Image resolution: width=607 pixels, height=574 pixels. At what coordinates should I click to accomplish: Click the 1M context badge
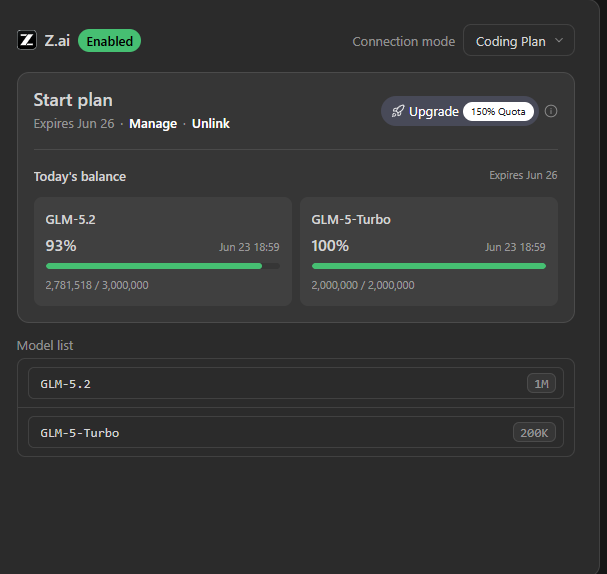pos(541,384)
